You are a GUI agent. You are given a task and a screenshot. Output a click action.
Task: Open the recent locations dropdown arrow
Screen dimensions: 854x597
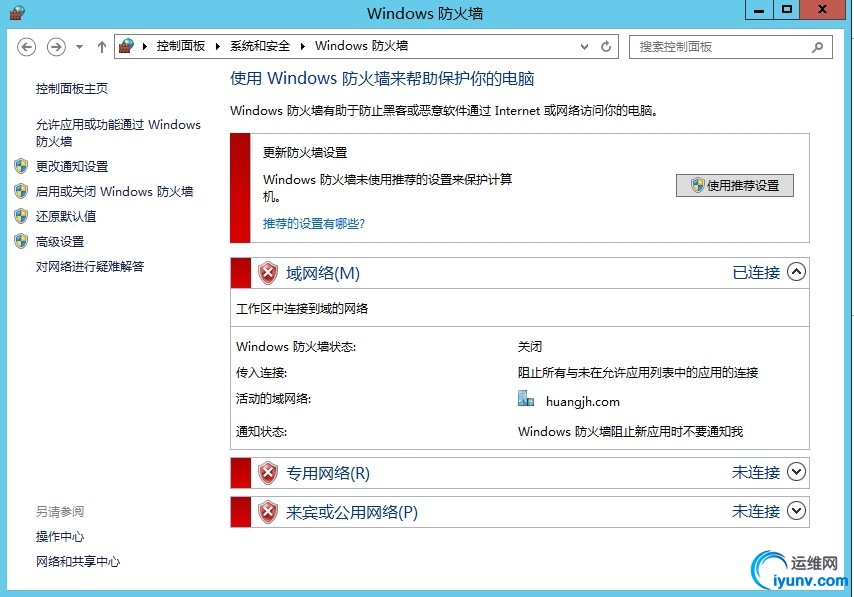point(80,47)
